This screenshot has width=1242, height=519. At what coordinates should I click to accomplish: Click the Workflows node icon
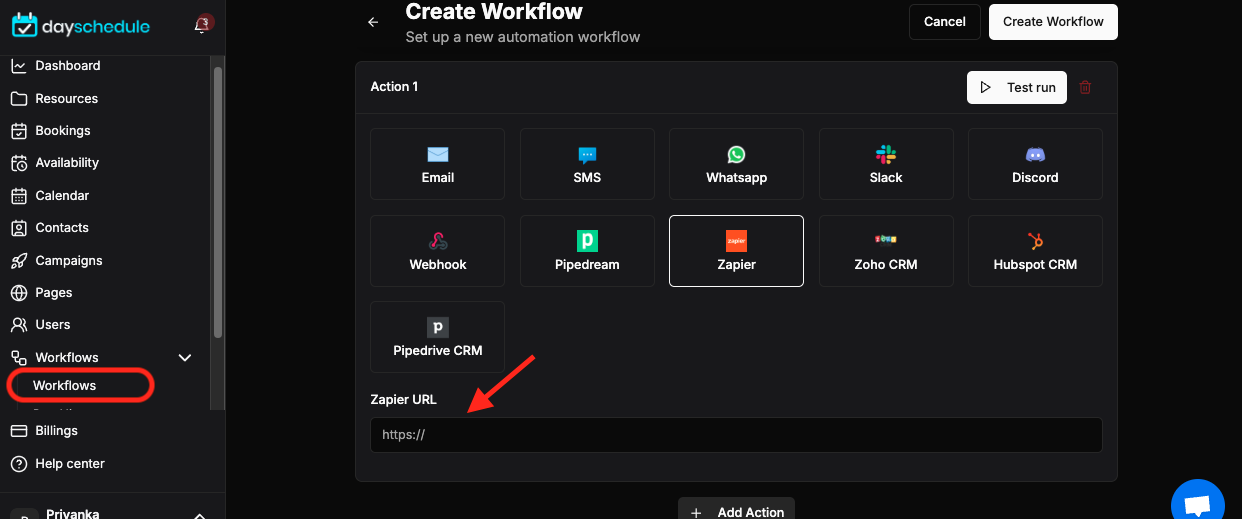[18, 358]
